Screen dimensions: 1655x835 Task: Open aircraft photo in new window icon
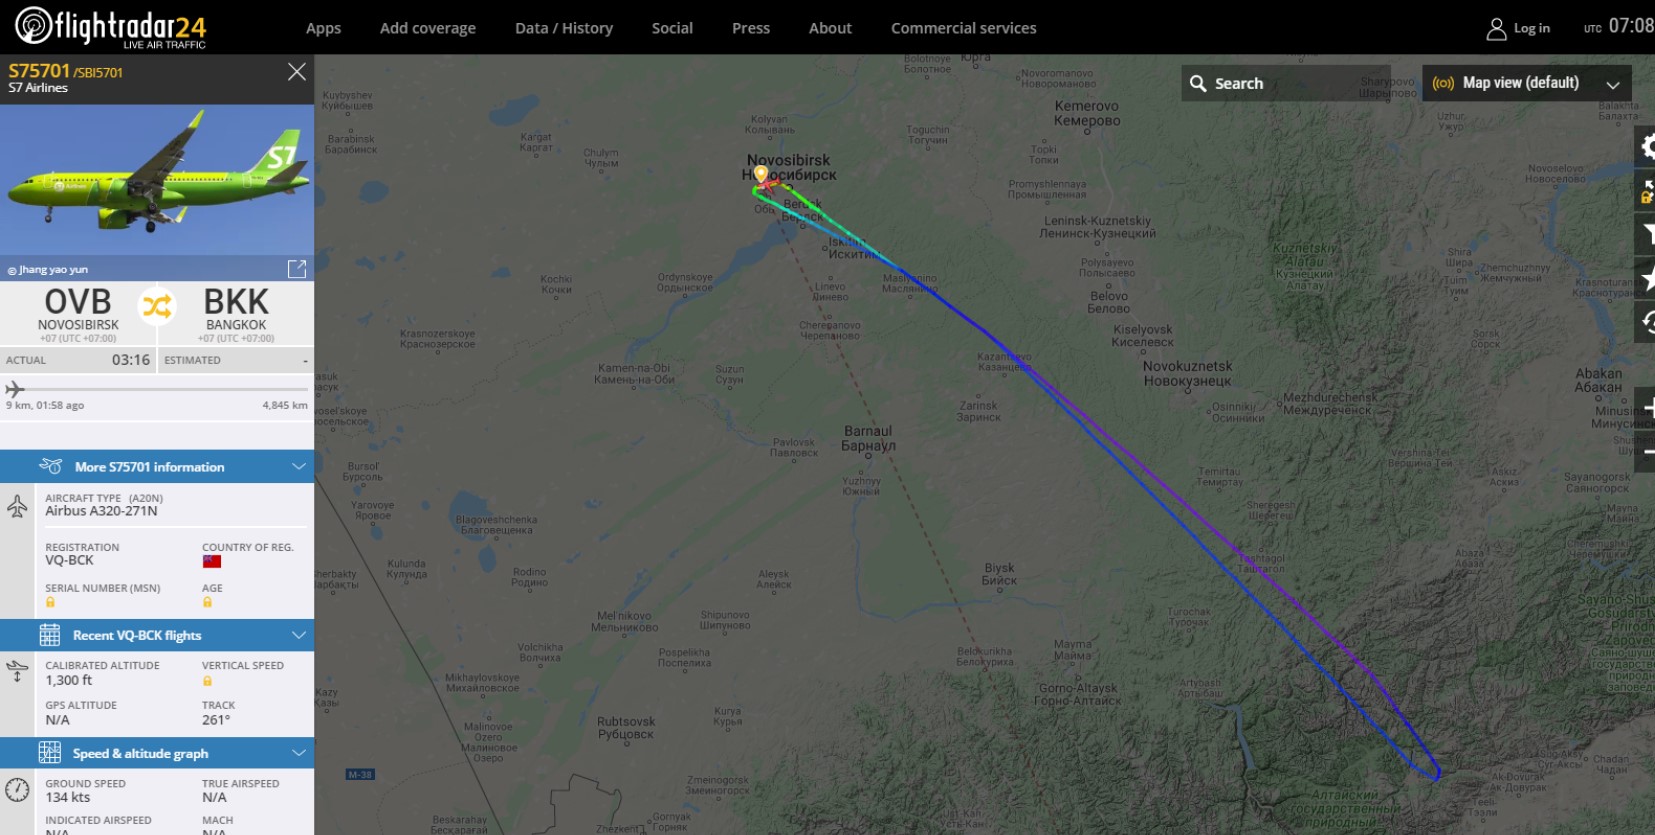[x=297, y=268]
